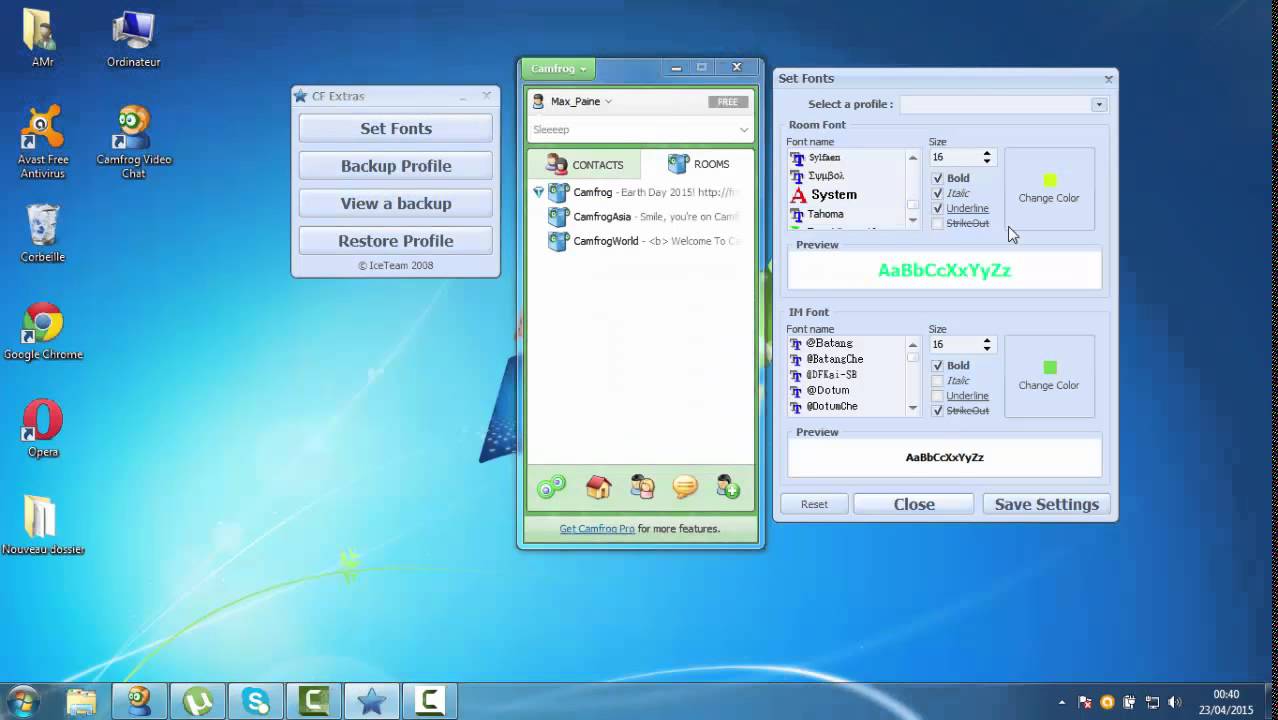Click Save Settings in Set Fonts
This screenshot has height=720, width=1278.
(x=1046, y=504)
